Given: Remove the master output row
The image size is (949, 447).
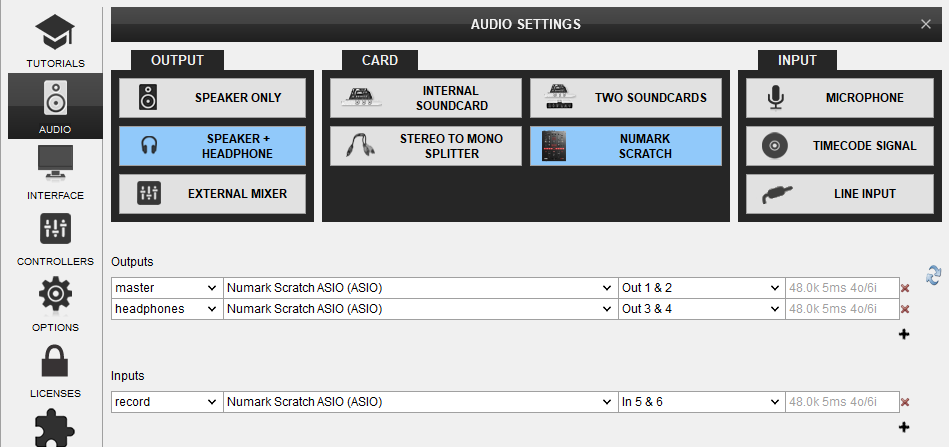Looking at the screenshot, I should click(x=905, y=288).
